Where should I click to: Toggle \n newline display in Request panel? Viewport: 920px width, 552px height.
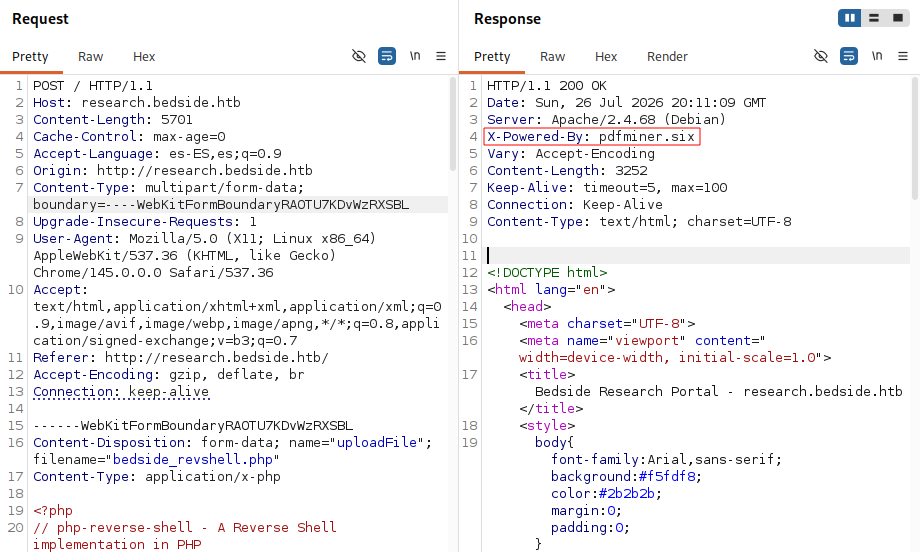pyautogui.click(x=415, y=56)
